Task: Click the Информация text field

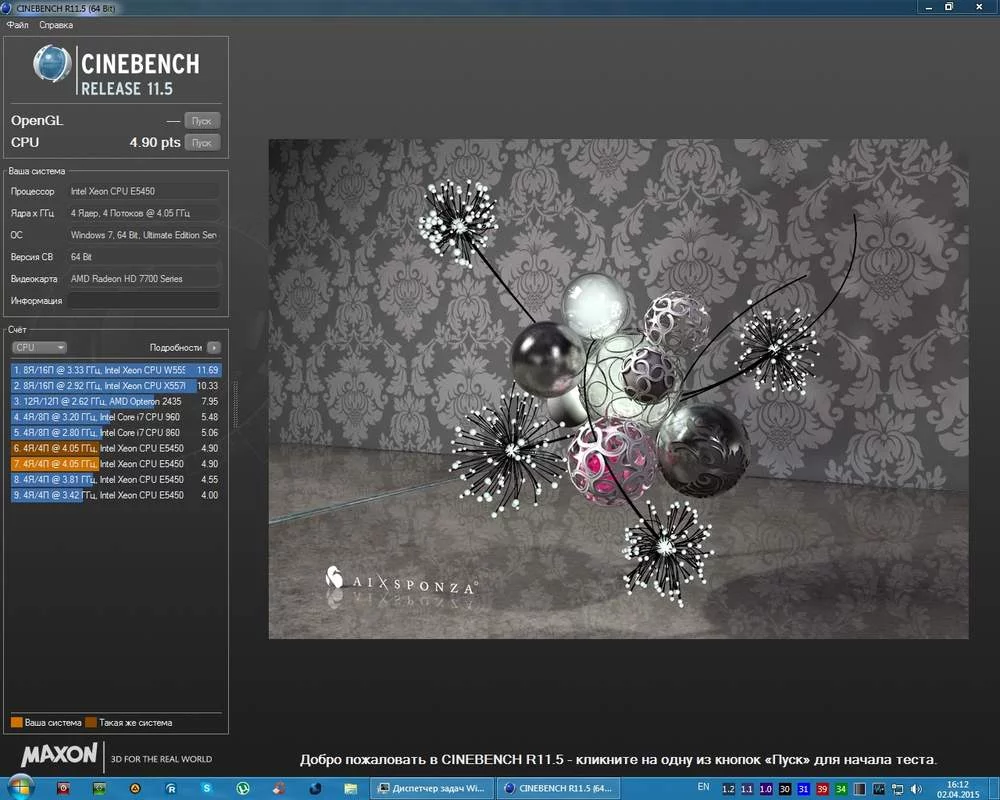Action: (x=143, y=301)
